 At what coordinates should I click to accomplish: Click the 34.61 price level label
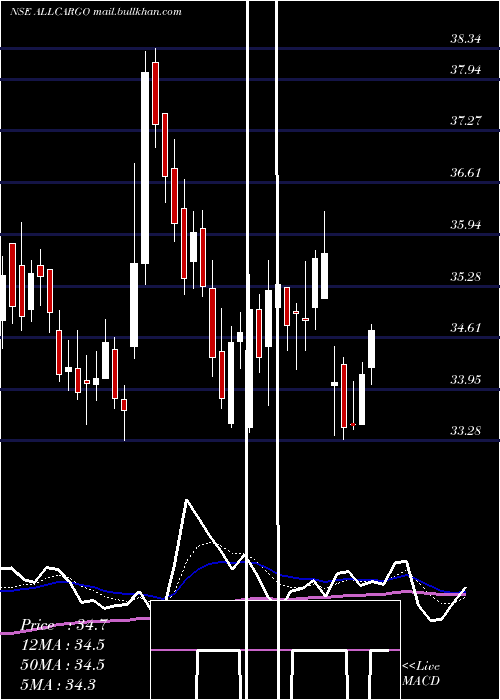coord(466,328)
